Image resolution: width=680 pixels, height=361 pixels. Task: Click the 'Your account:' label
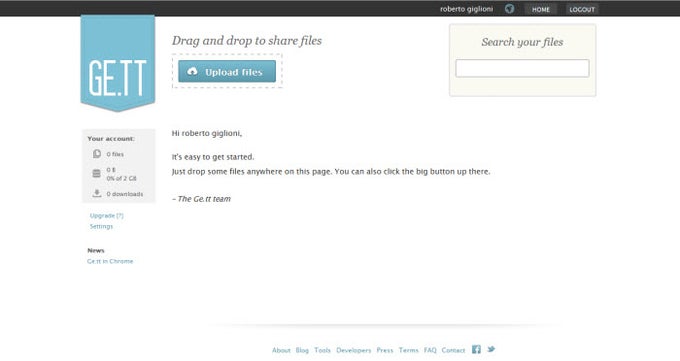(x=111, y=139)
